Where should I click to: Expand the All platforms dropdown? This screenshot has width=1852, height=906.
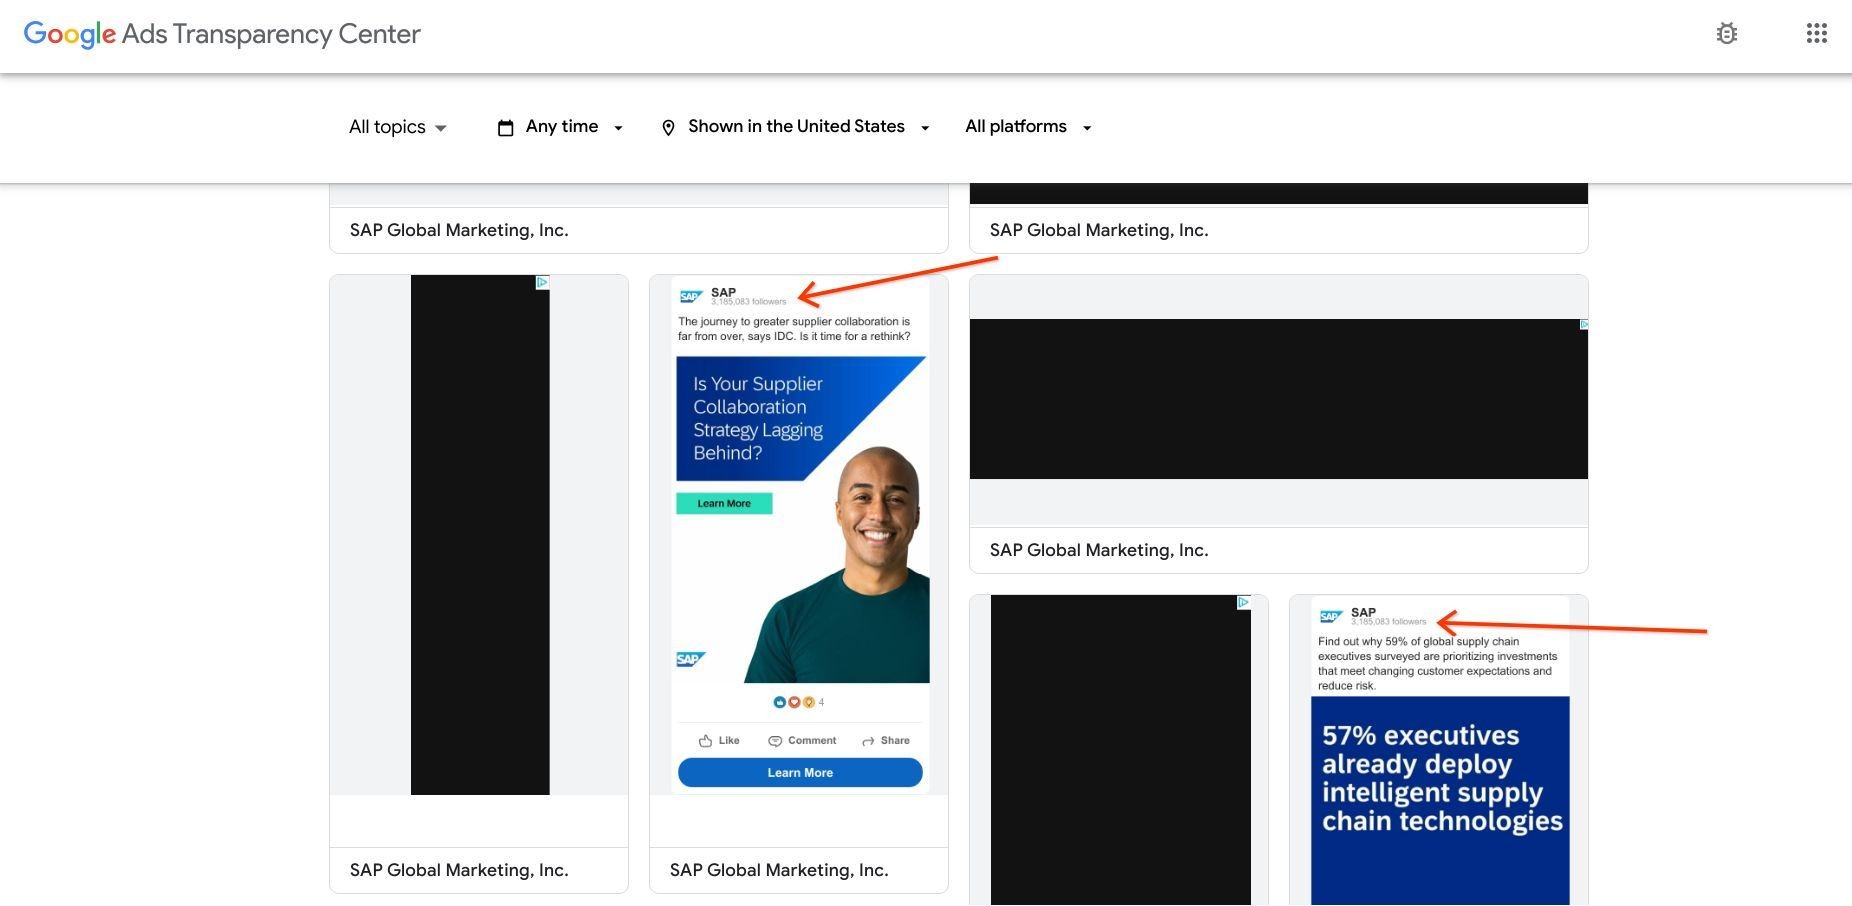click(x=1029, y=127)
